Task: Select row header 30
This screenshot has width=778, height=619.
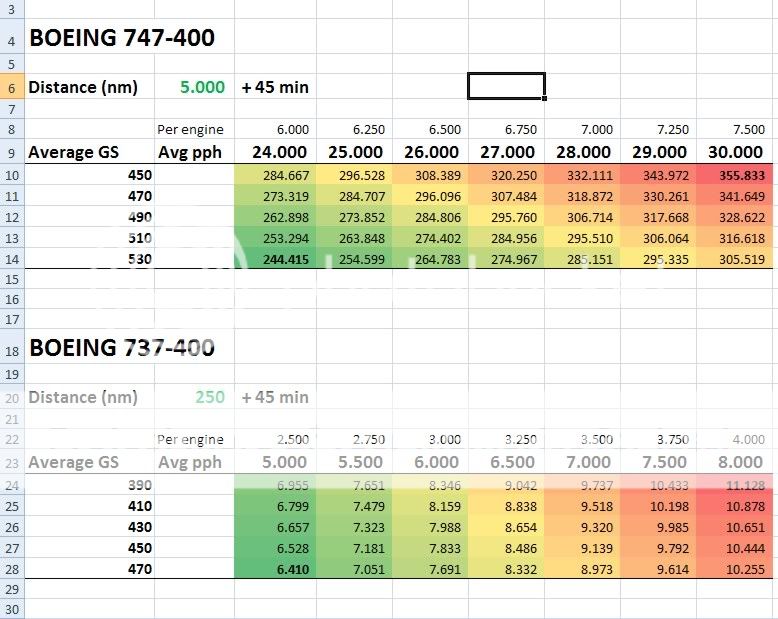Action: [x=12, y=610]
